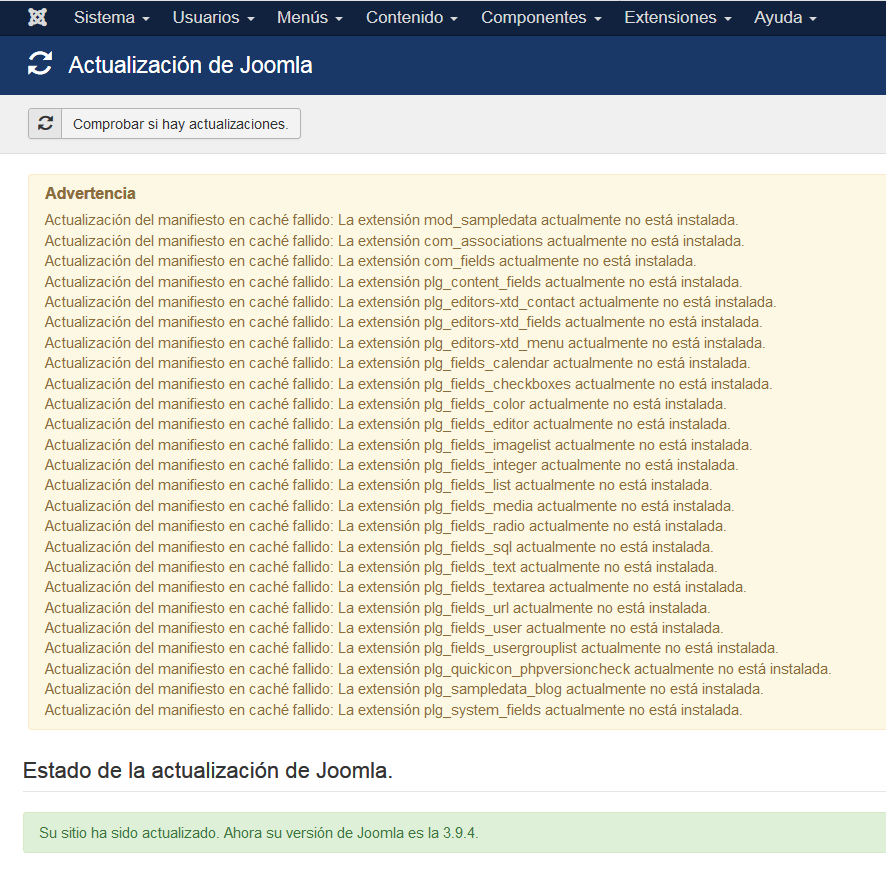Viewport: 886px width, 882px height.
Task: Click the plg_editors-xtd_menu warning line
Action: (405, 342)
